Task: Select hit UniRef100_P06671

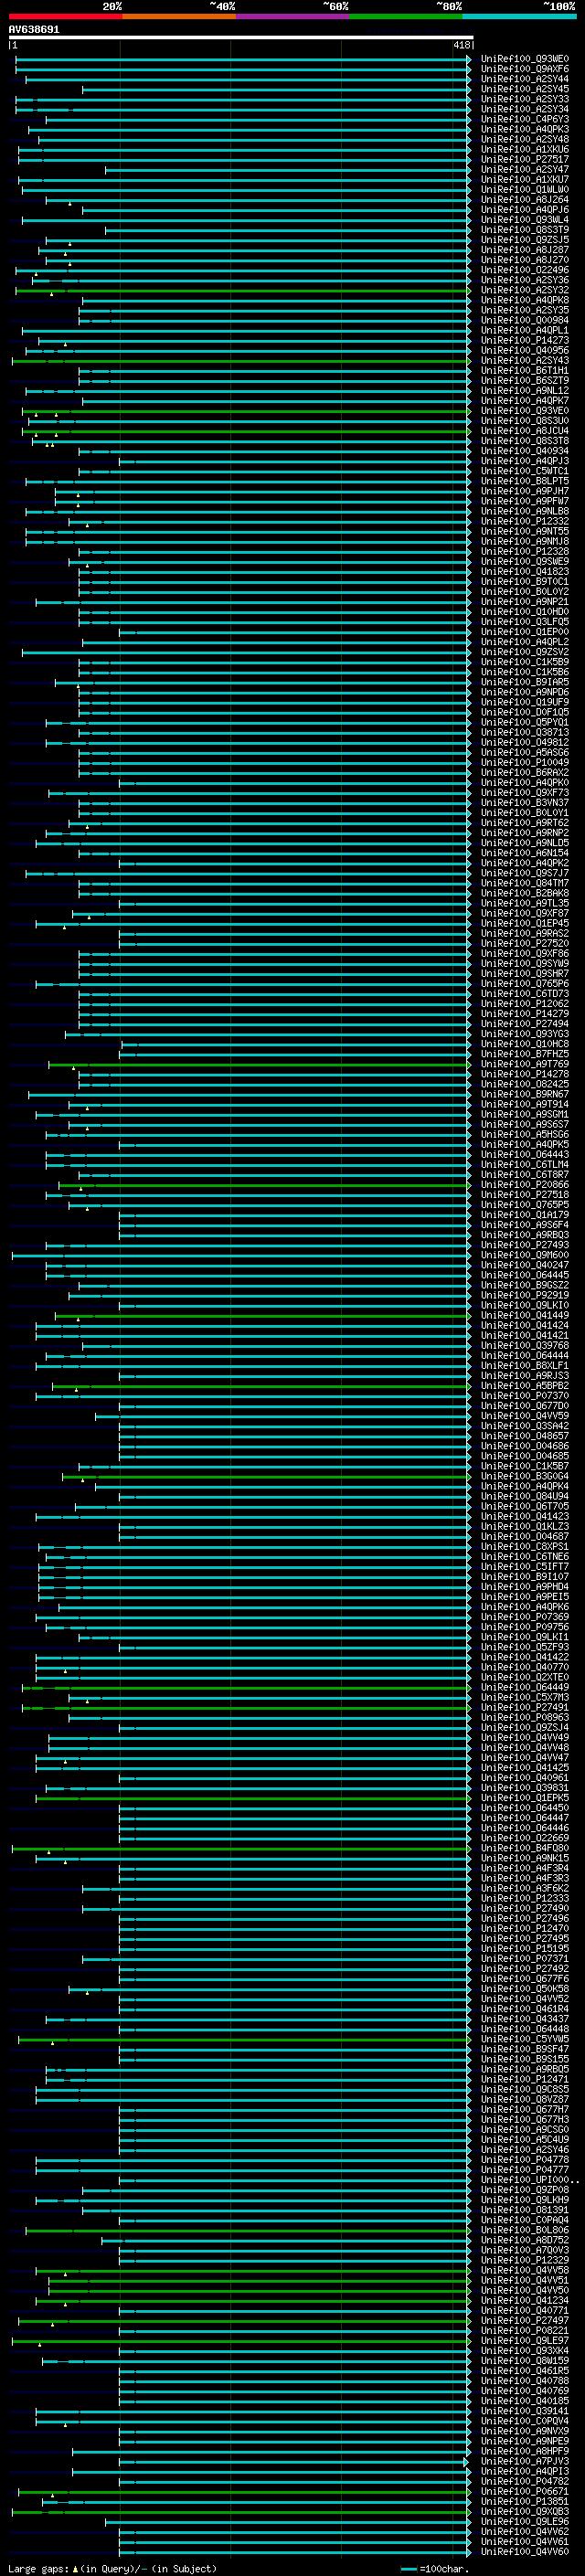Action: (525, 2491)
